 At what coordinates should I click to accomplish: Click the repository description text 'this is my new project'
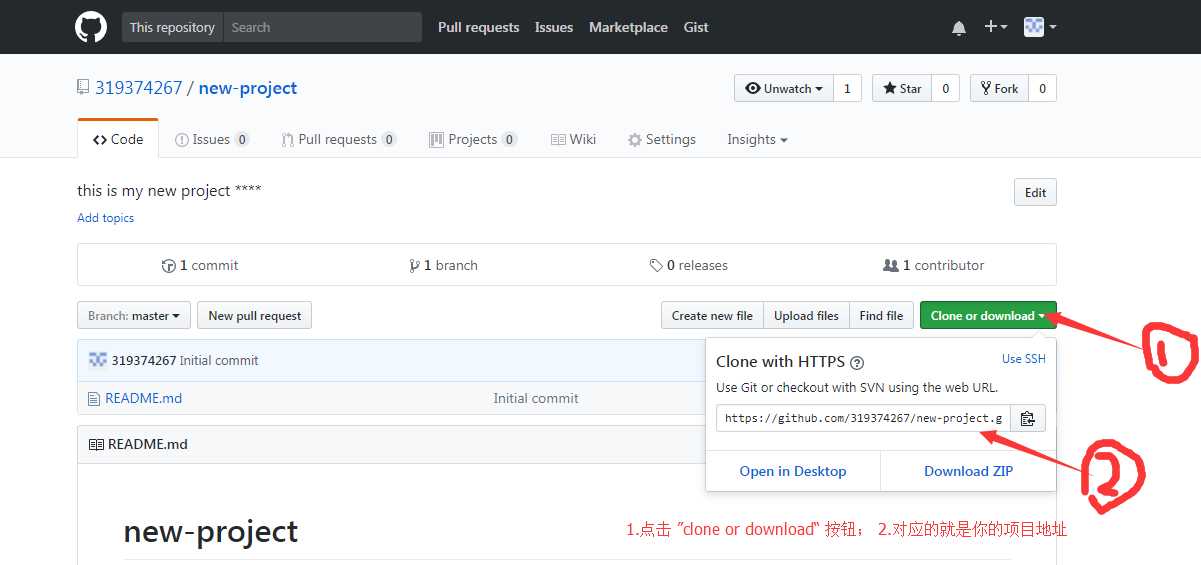tap(169, 190)
